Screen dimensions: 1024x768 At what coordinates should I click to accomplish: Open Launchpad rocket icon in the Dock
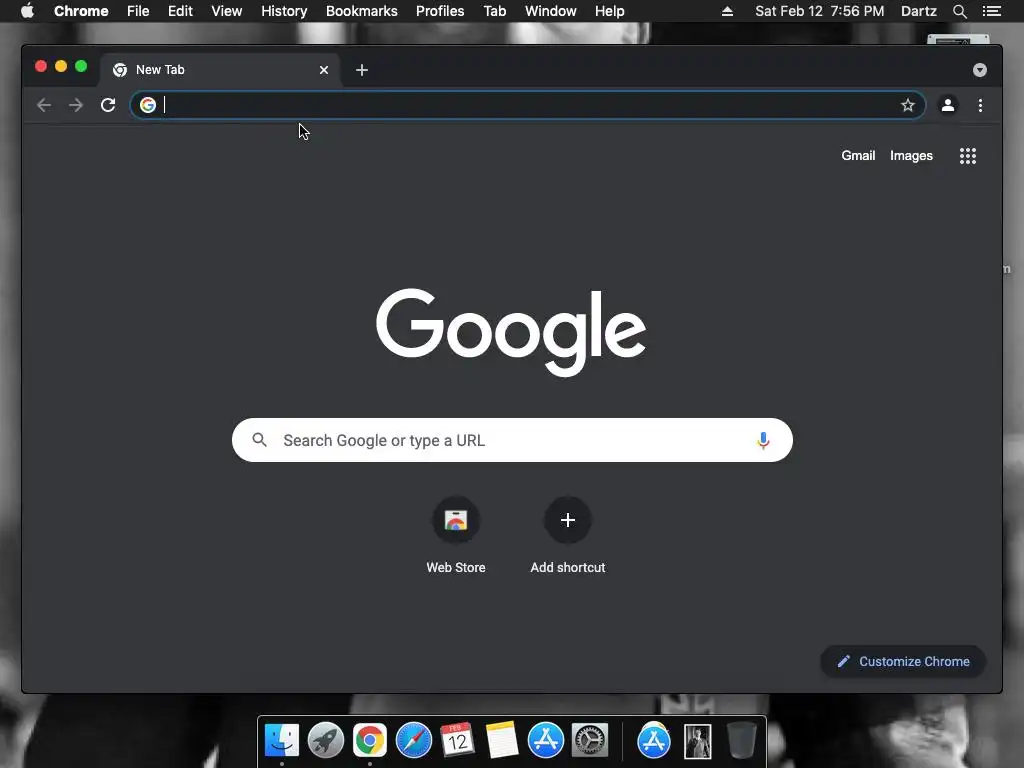pyautogui.click(x=325, y=741)
